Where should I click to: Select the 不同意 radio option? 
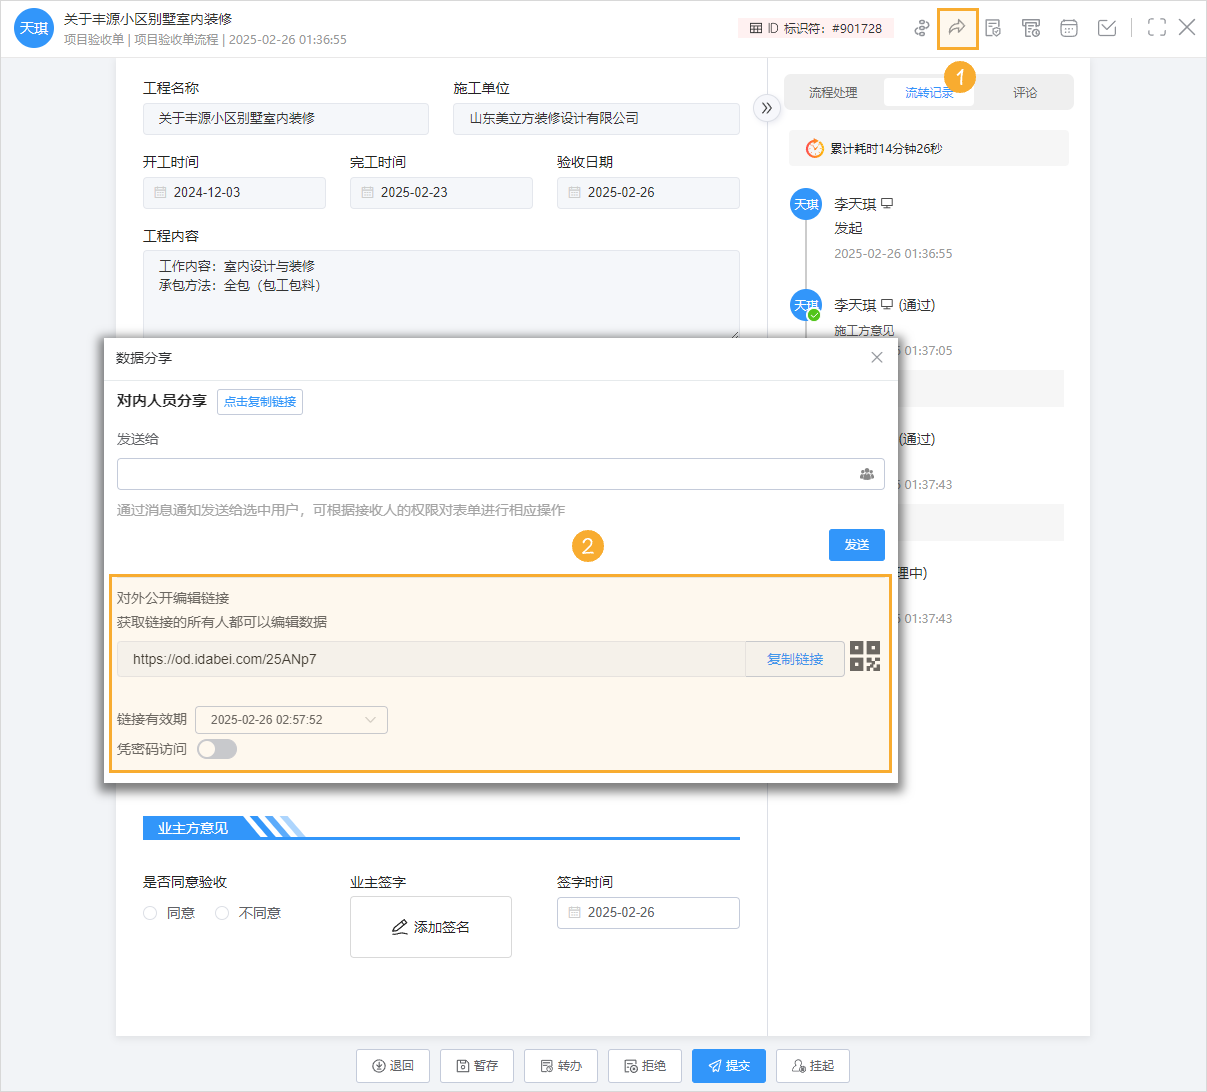pos(221,912)
